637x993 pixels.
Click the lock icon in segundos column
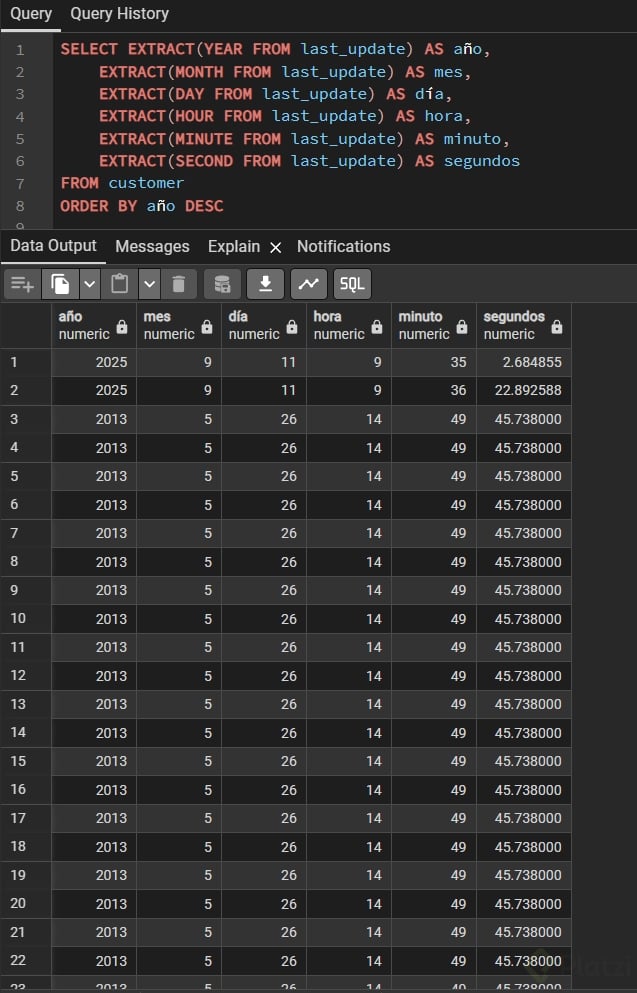(557, 327)
